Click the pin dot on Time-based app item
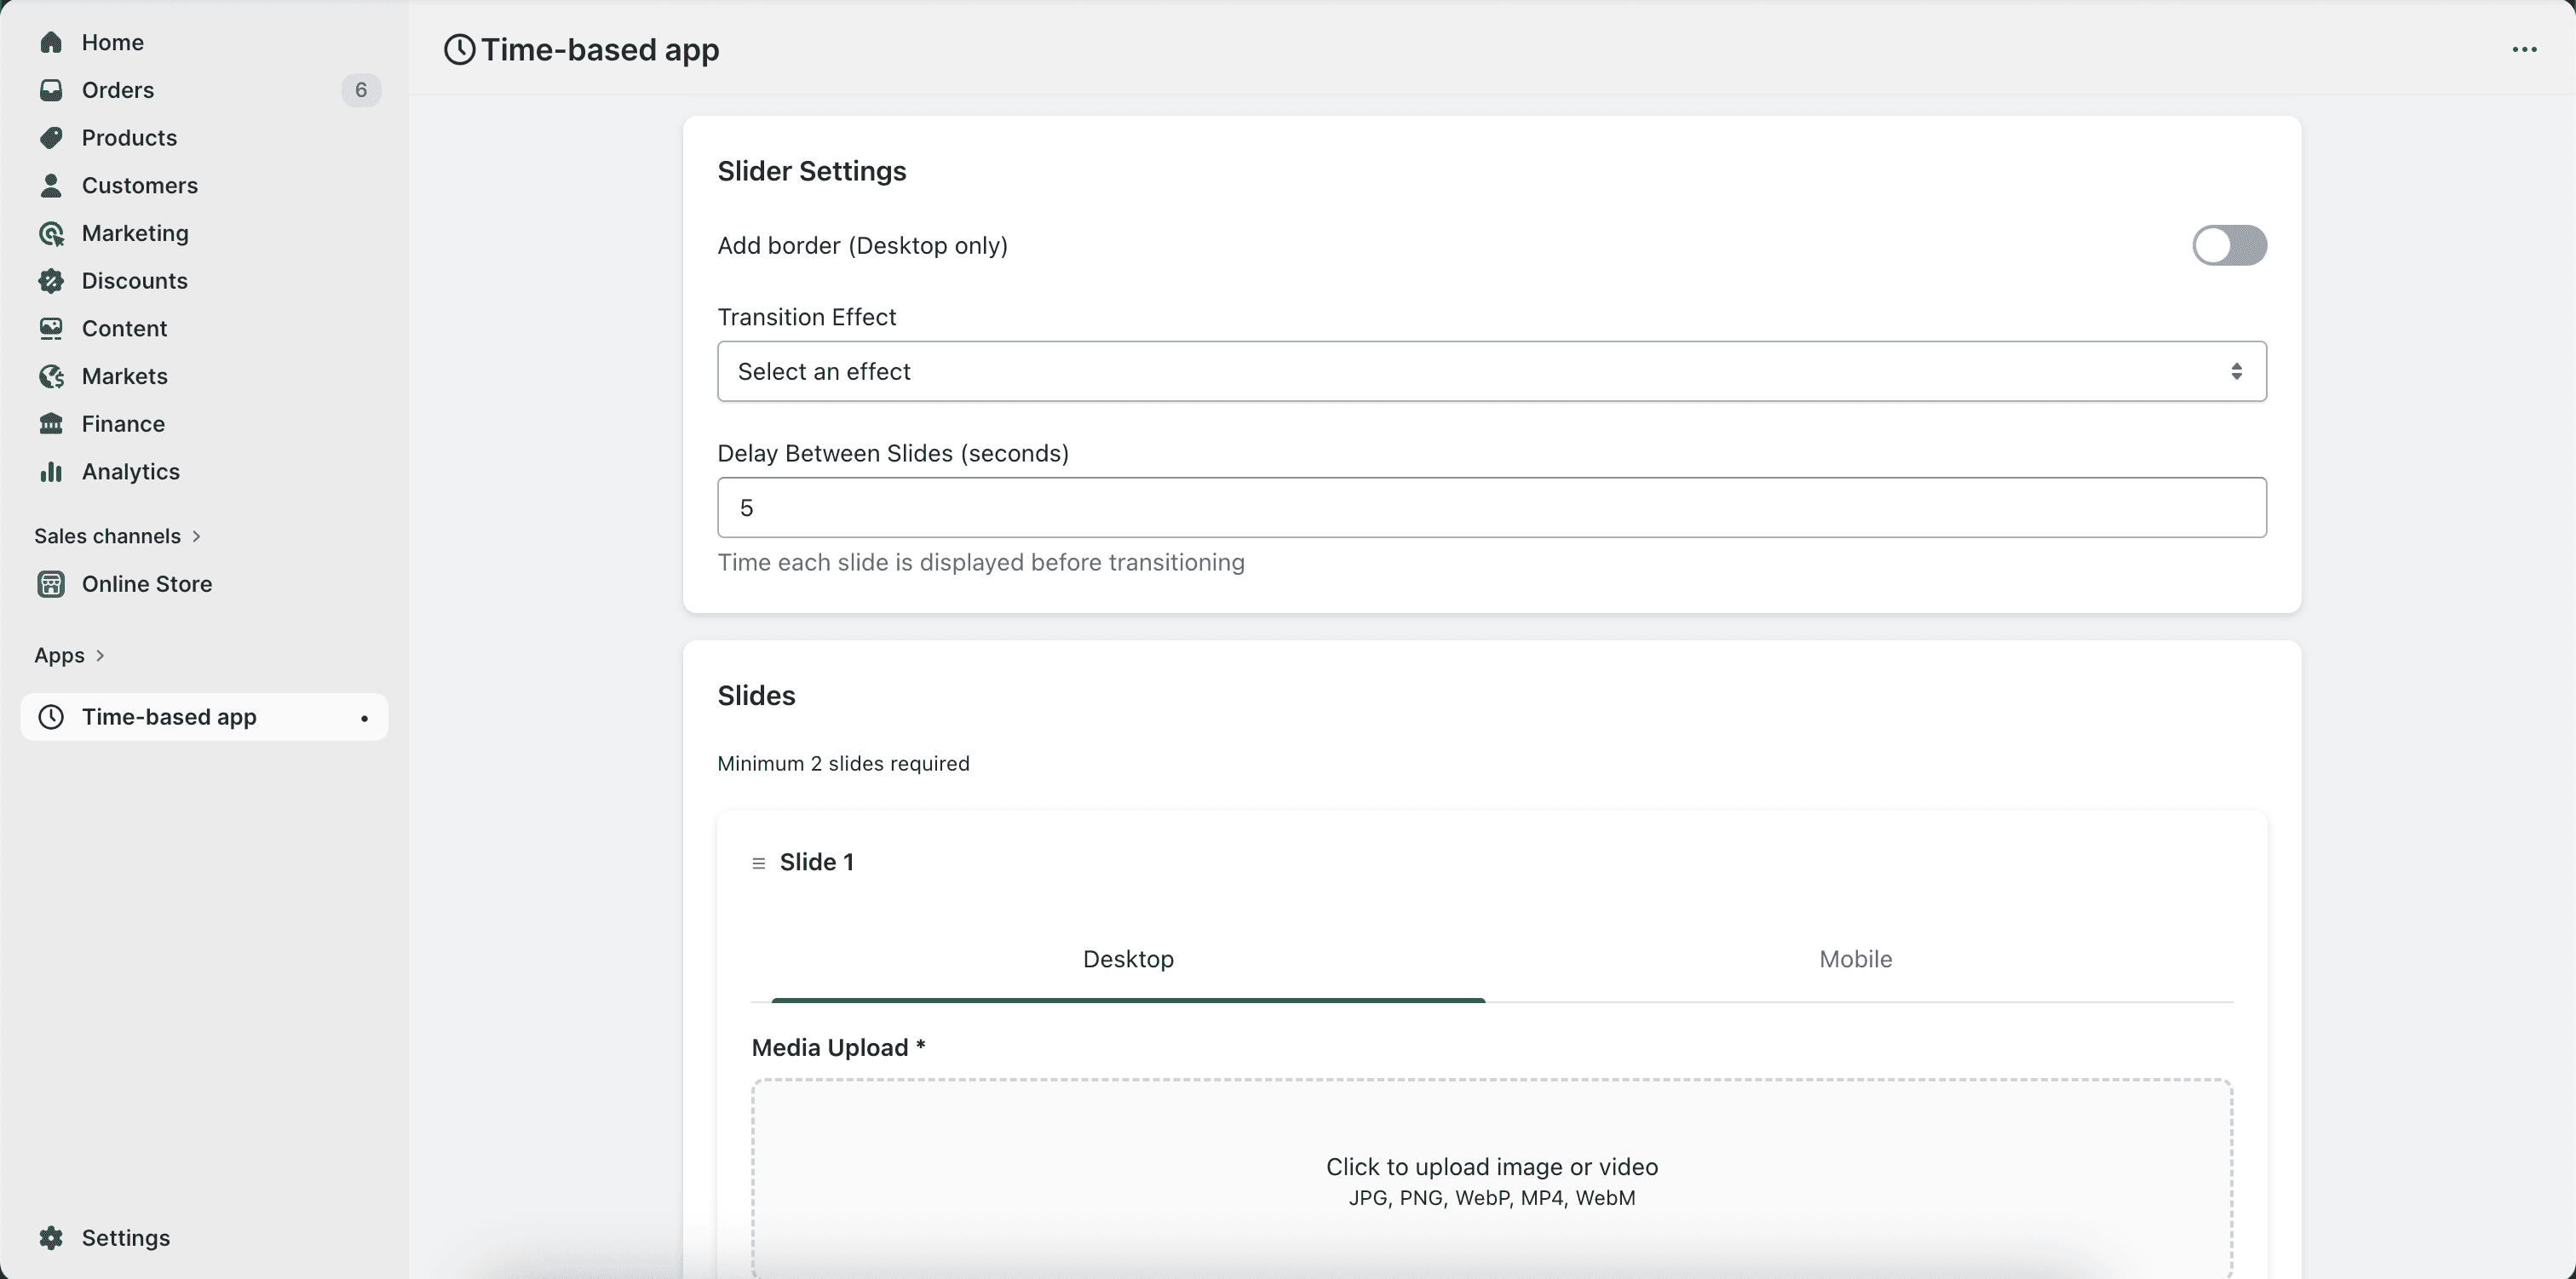The height and width of the screenshot is (1279, 2576). (x=364, y=718)
